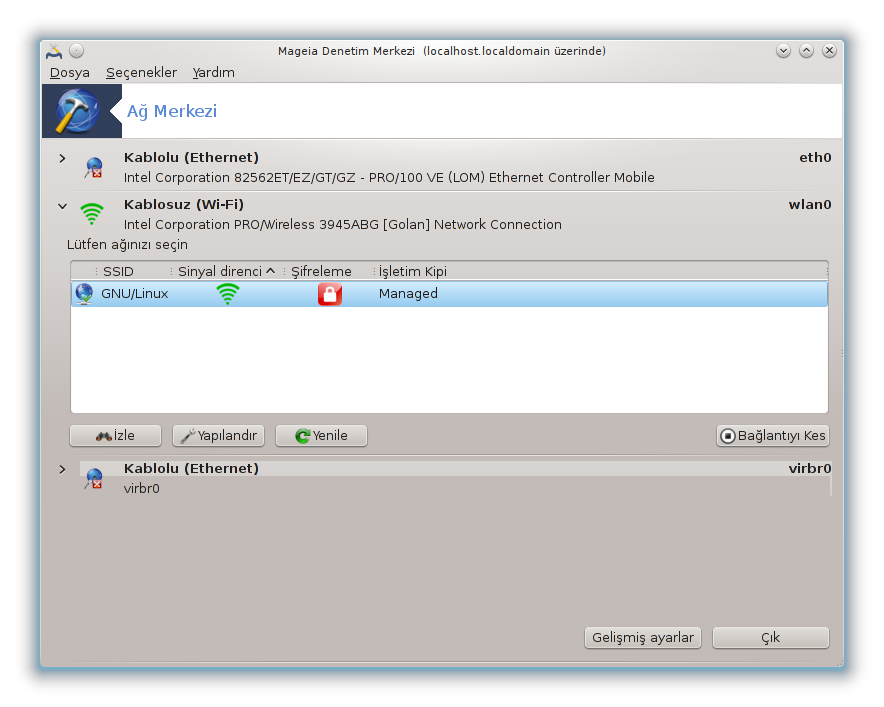Screen dimensions: 884x707
Task: Click the round pin button in titlebar
Action: 77,51
